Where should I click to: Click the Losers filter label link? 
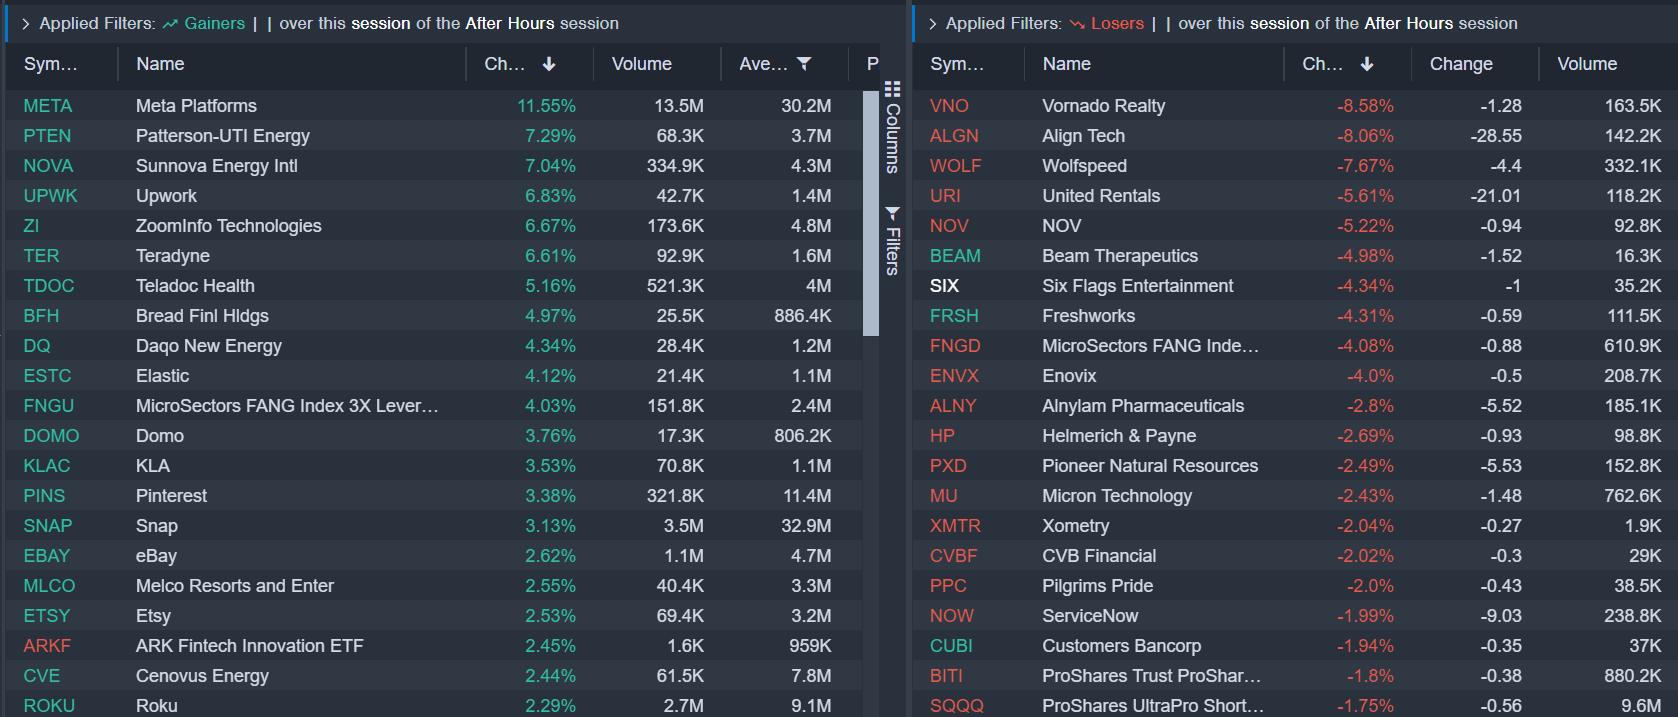(1117, 23)
